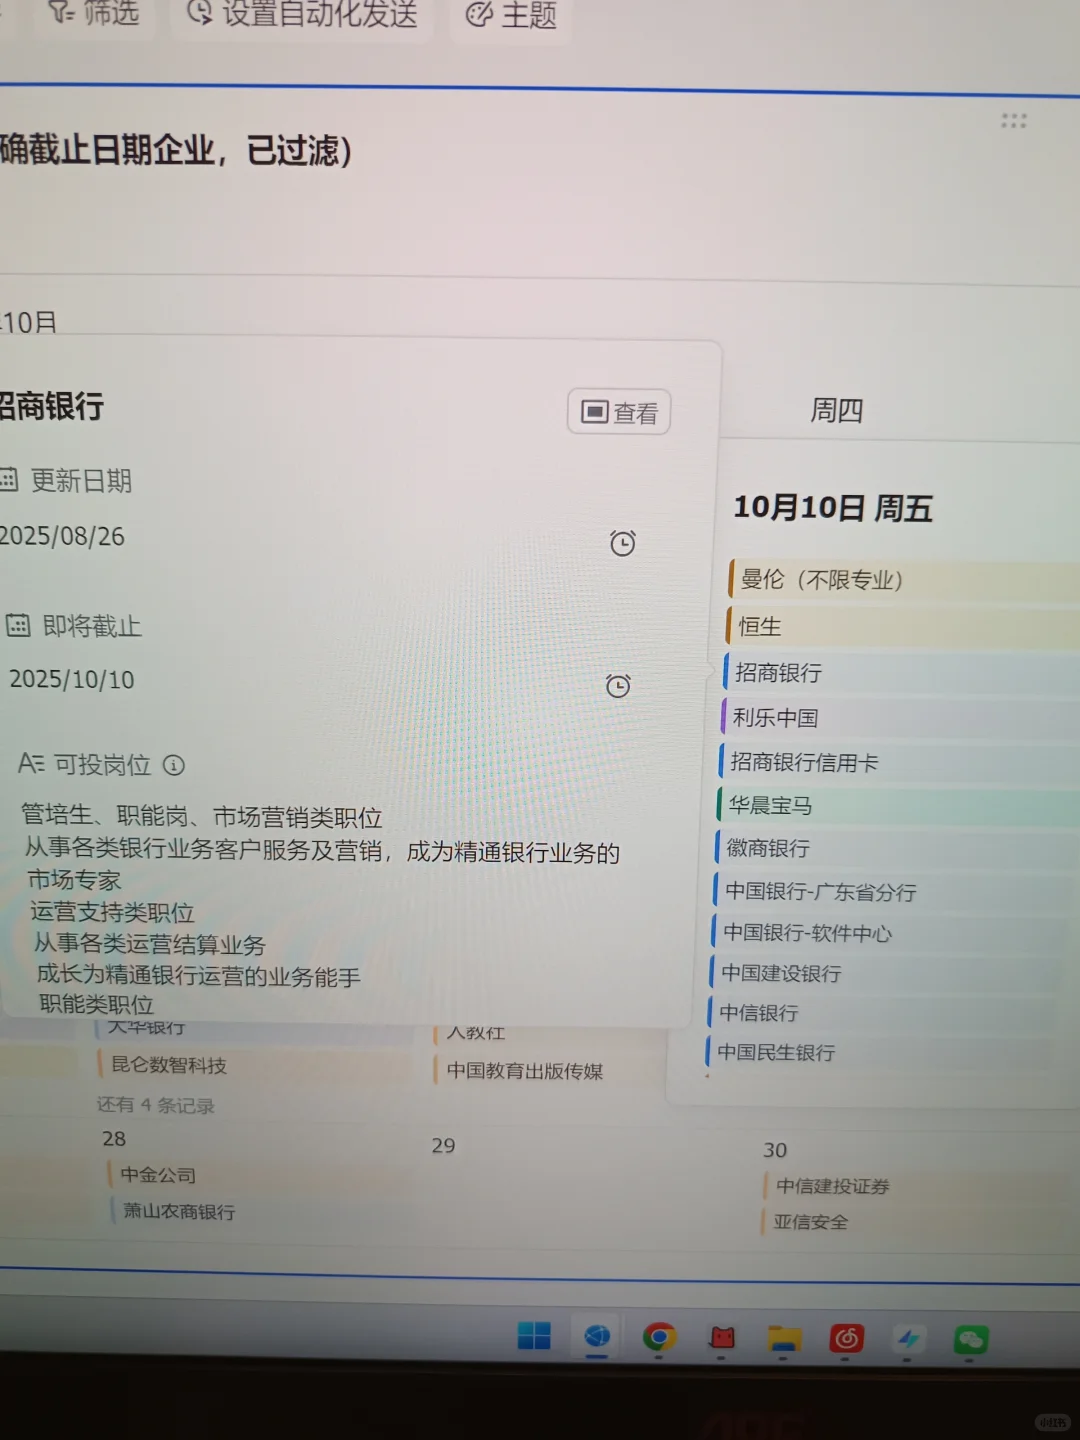Viewport: 1080px width, 1440px height.
Task: Click the 2025/08/26 update date value
Action: coord(62,536)
